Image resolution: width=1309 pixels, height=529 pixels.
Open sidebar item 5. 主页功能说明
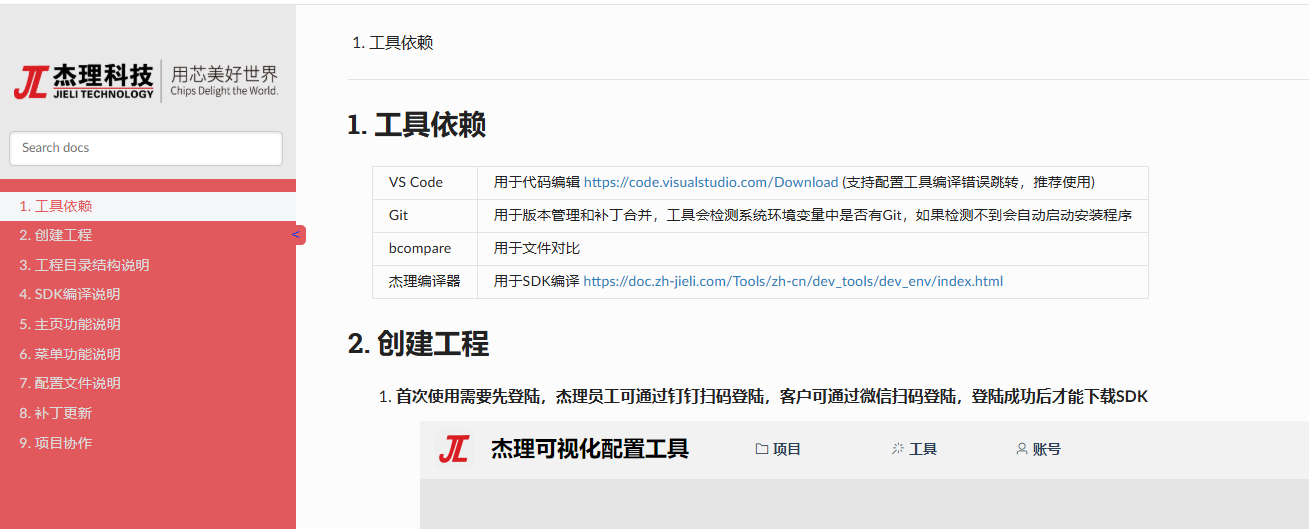148,324
